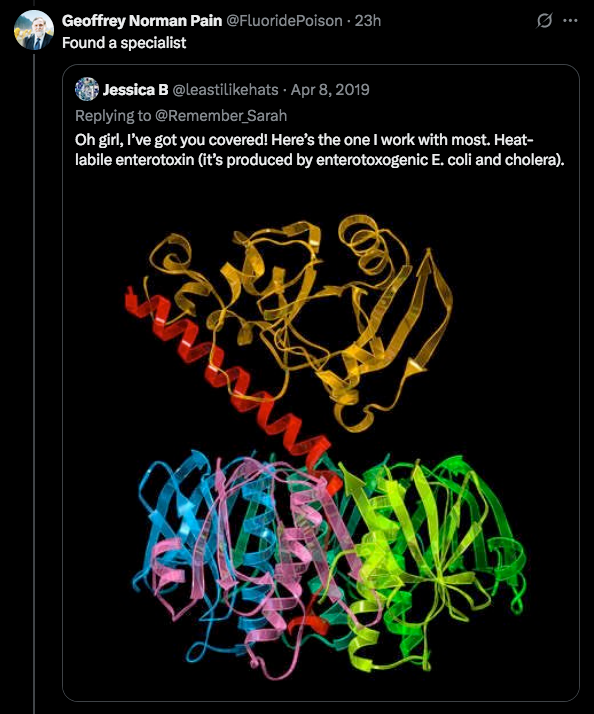Image resolution: width=594 pixels, height=714 pixels.
Task: Open the @Remember_Sarah mention
Action: tap(221, 116)
